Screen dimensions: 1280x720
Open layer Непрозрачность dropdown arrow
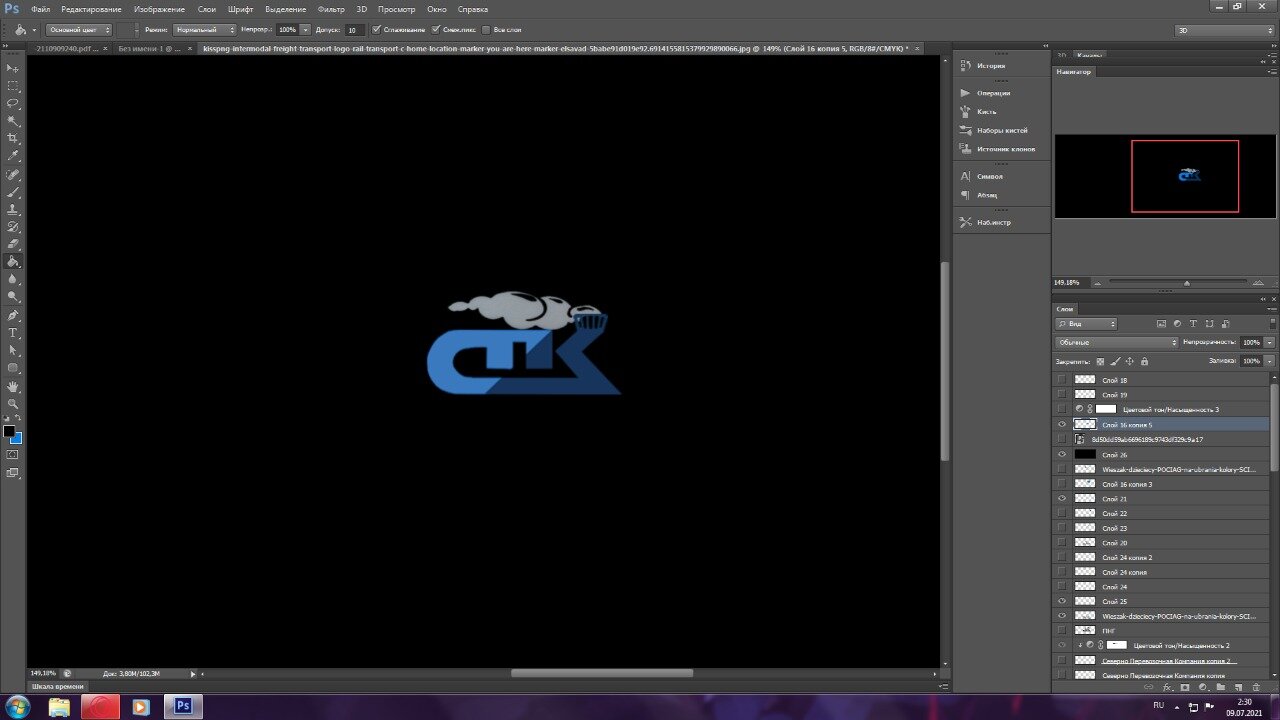(1269, 342)
